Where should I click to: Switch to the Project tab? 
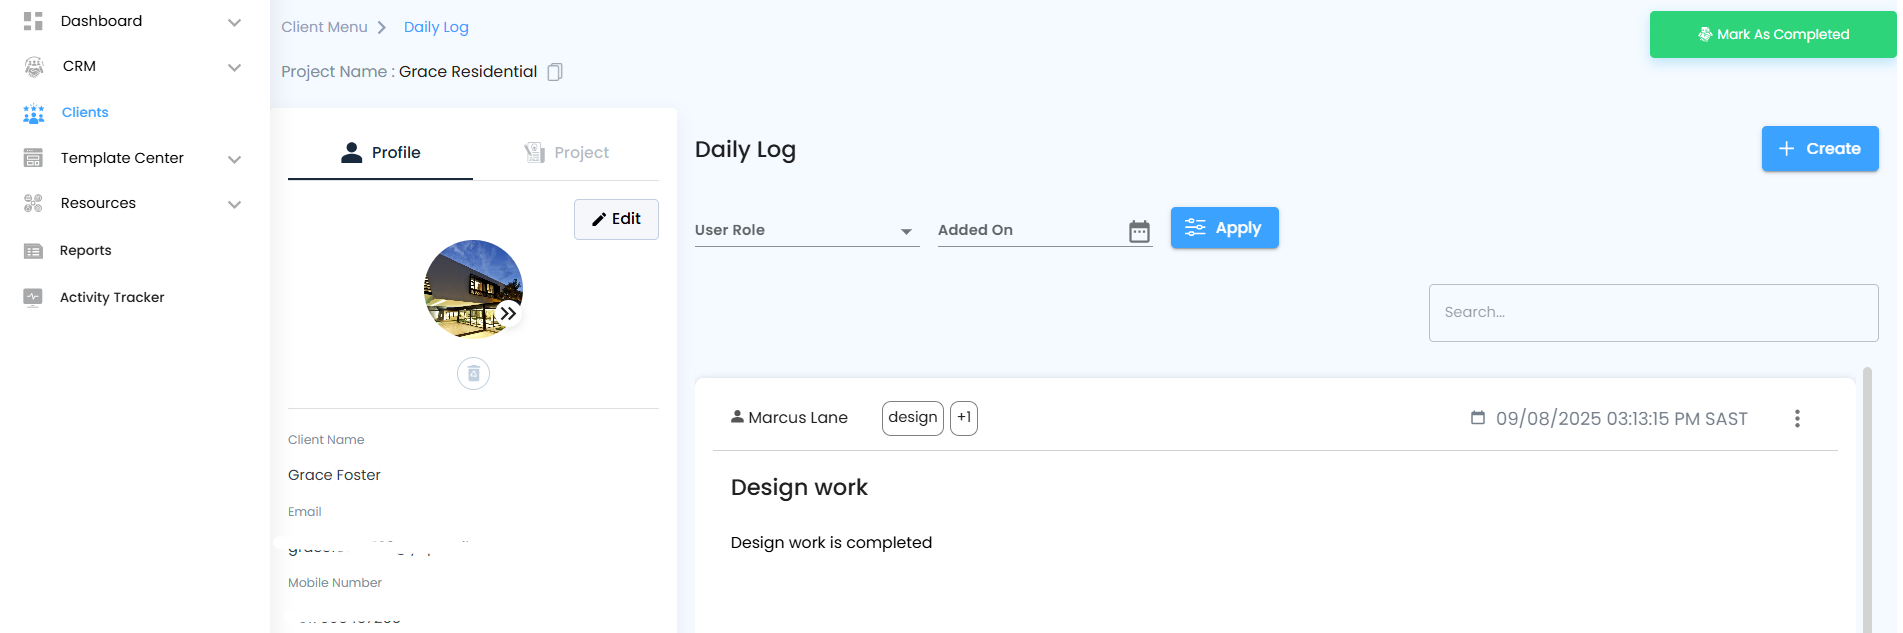567,153
